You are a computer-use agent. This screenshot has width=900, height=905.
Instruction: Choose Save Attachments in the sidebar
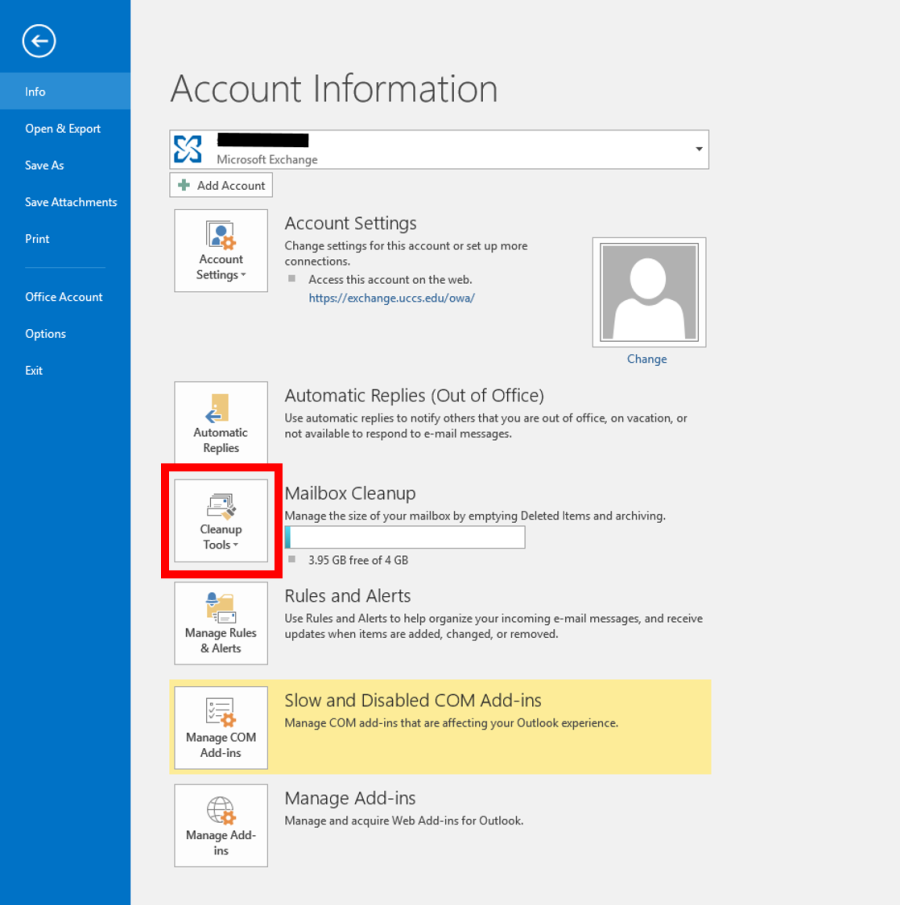65,202
